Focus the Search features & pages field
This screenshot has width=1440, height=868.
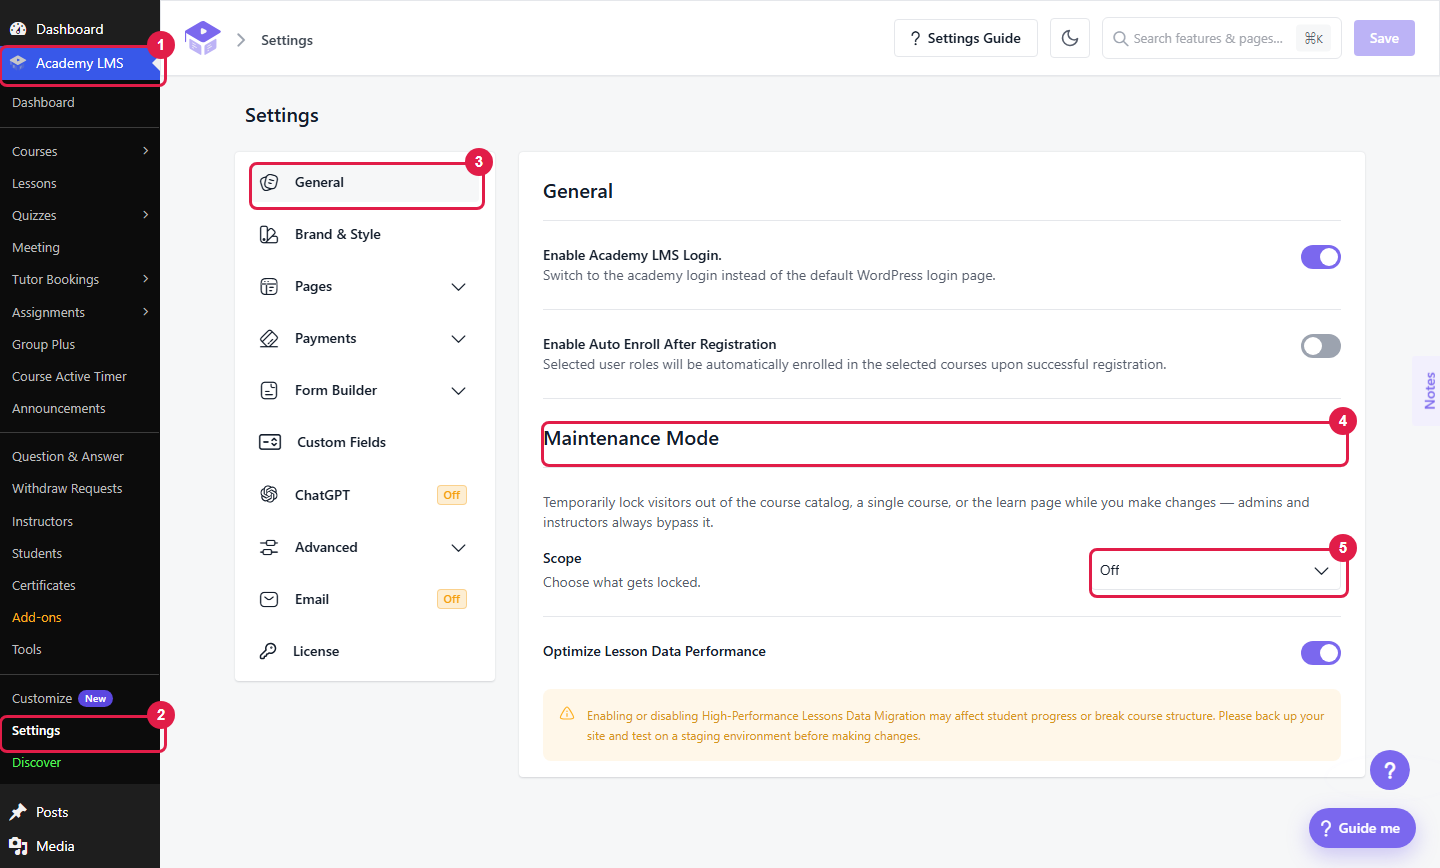click(1222, 38)
